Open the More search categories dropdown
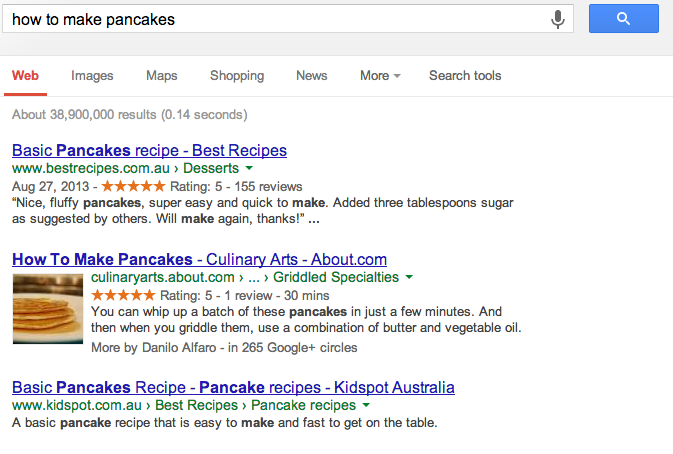673x454 pixels. [380, 76]
